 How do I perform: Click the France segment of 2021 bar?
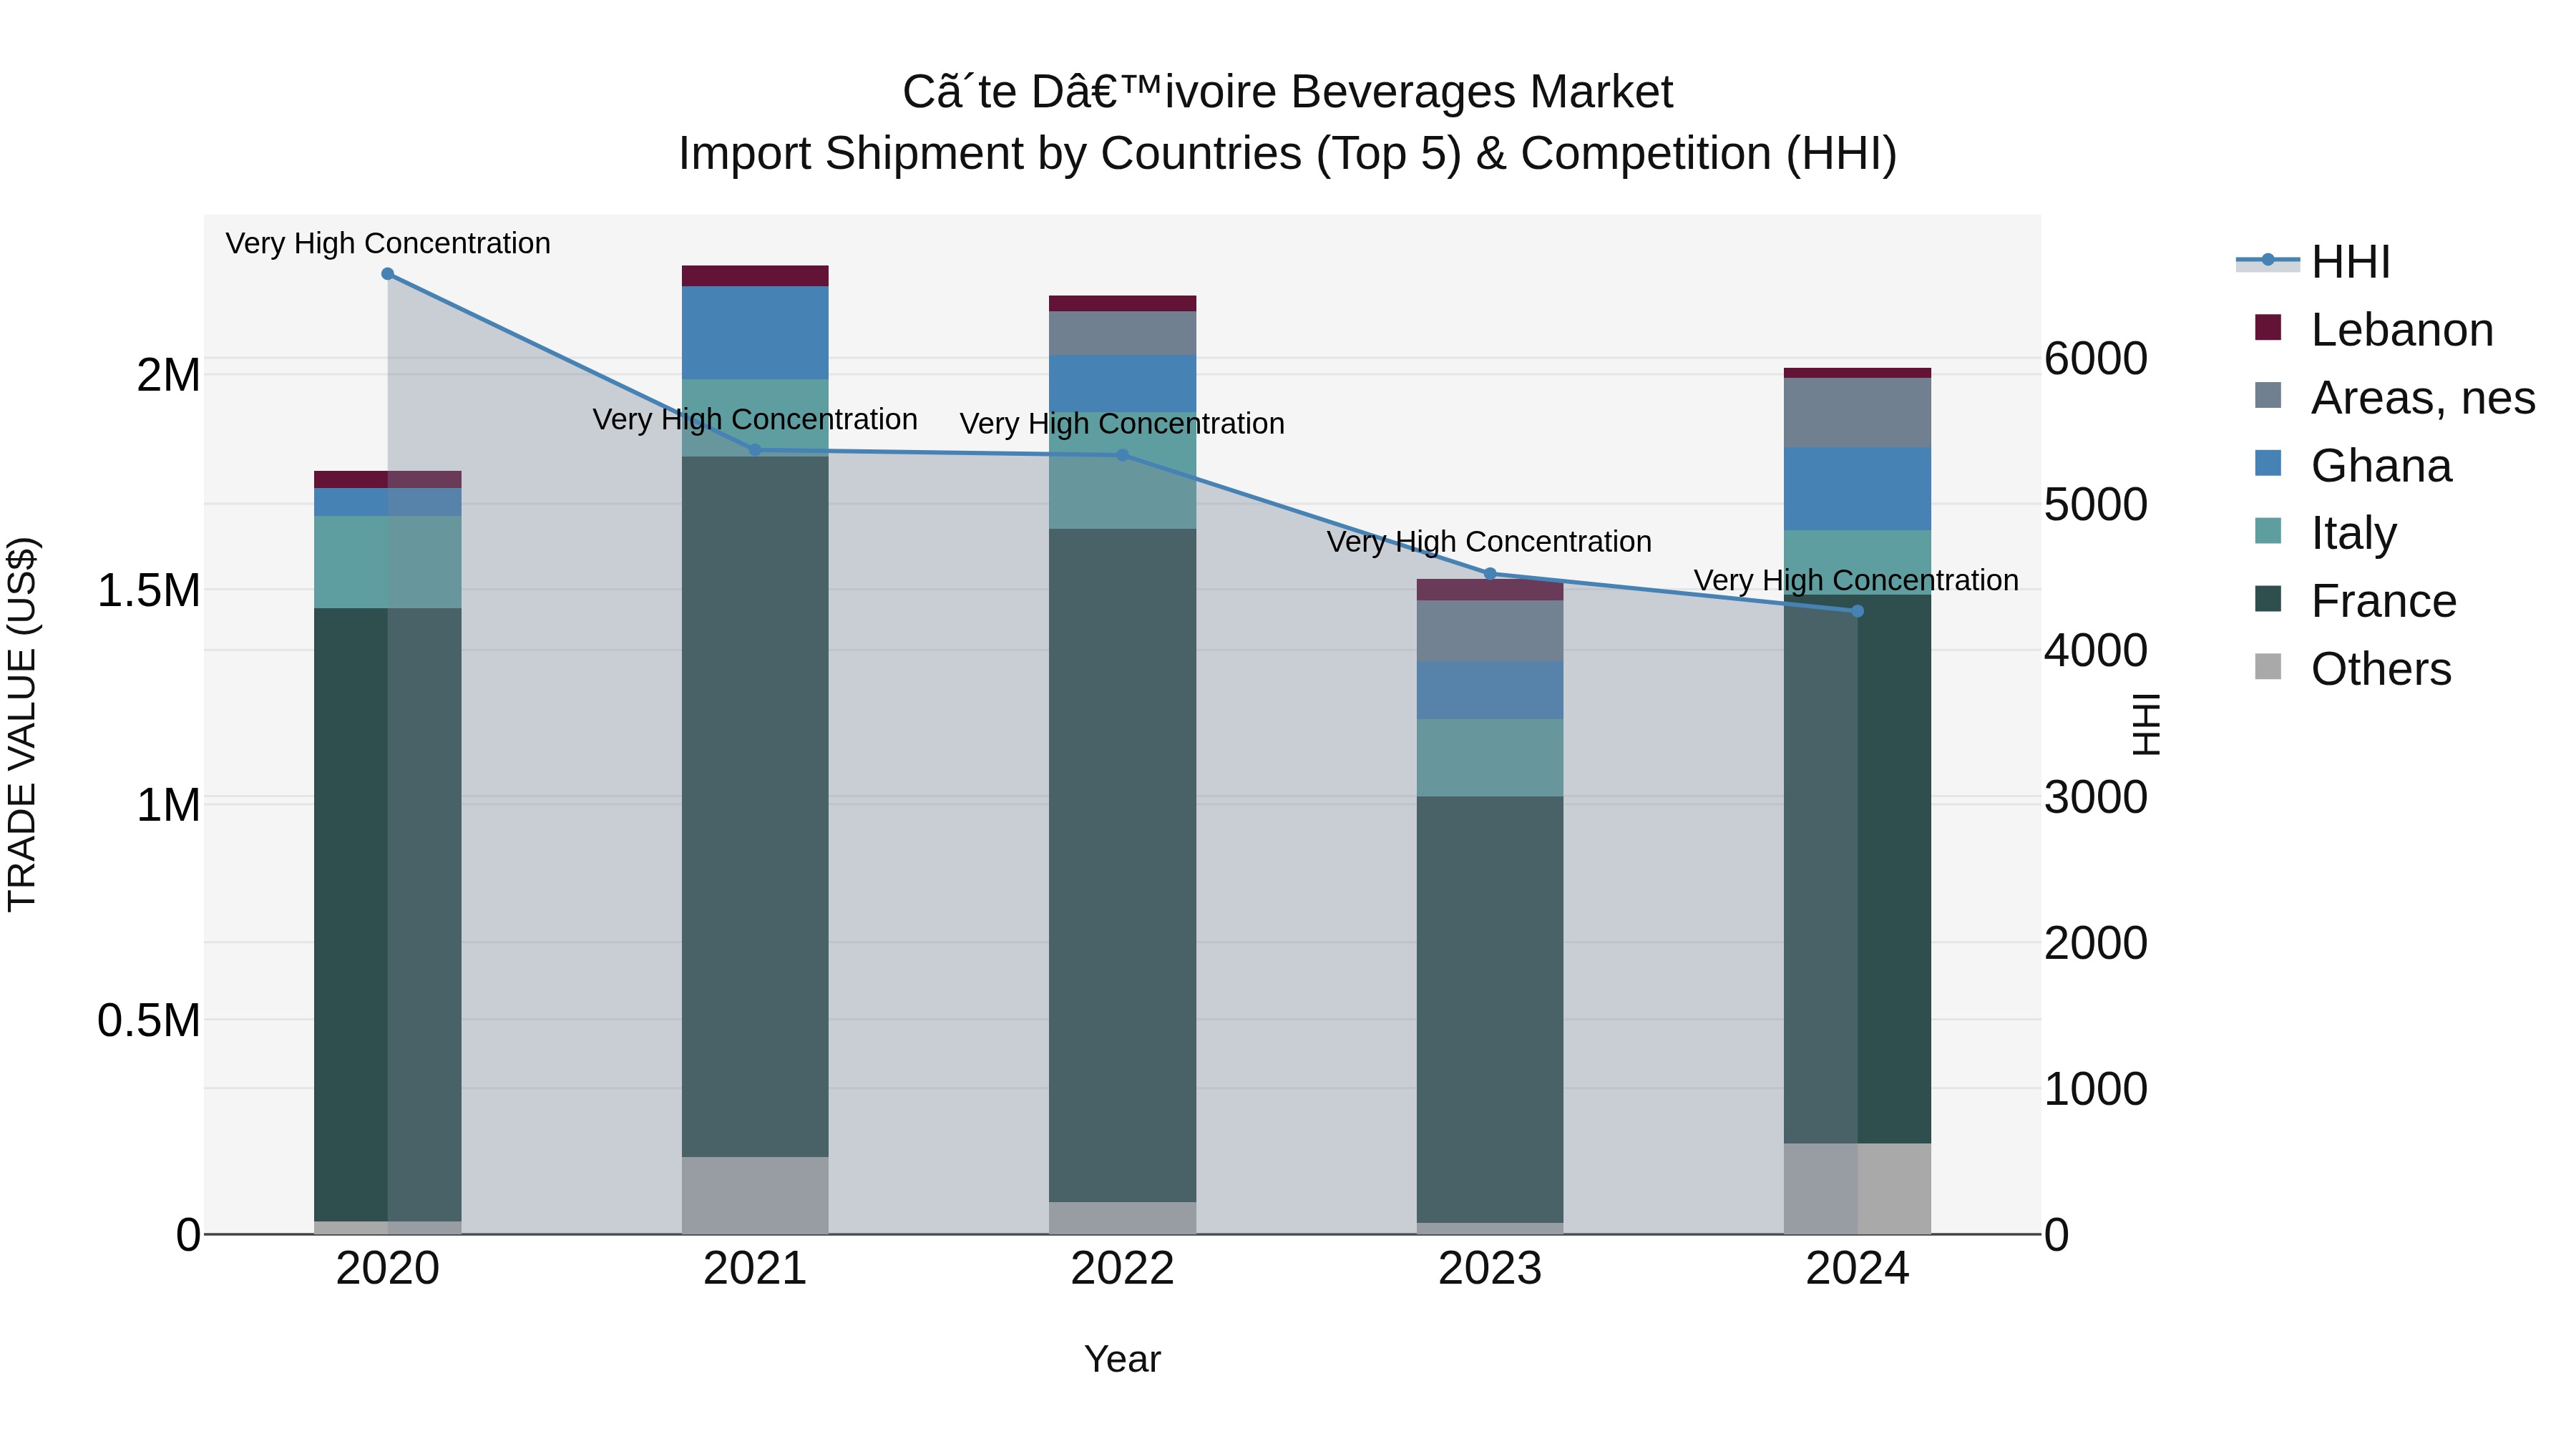click(x=755, y=807)
